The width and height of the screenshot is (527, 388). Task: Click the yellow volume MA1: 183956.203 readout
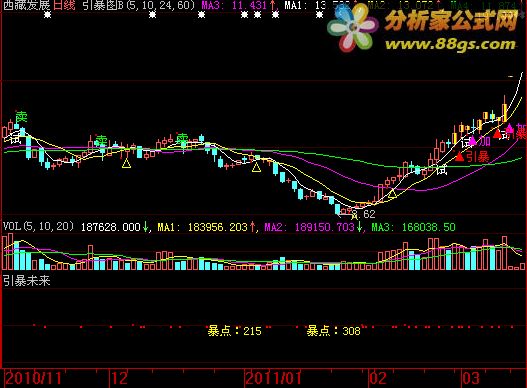click(x=203, y=227)
